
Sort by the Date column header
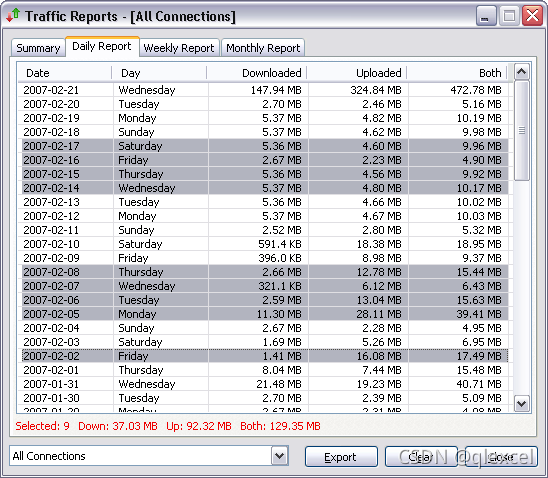65,73
